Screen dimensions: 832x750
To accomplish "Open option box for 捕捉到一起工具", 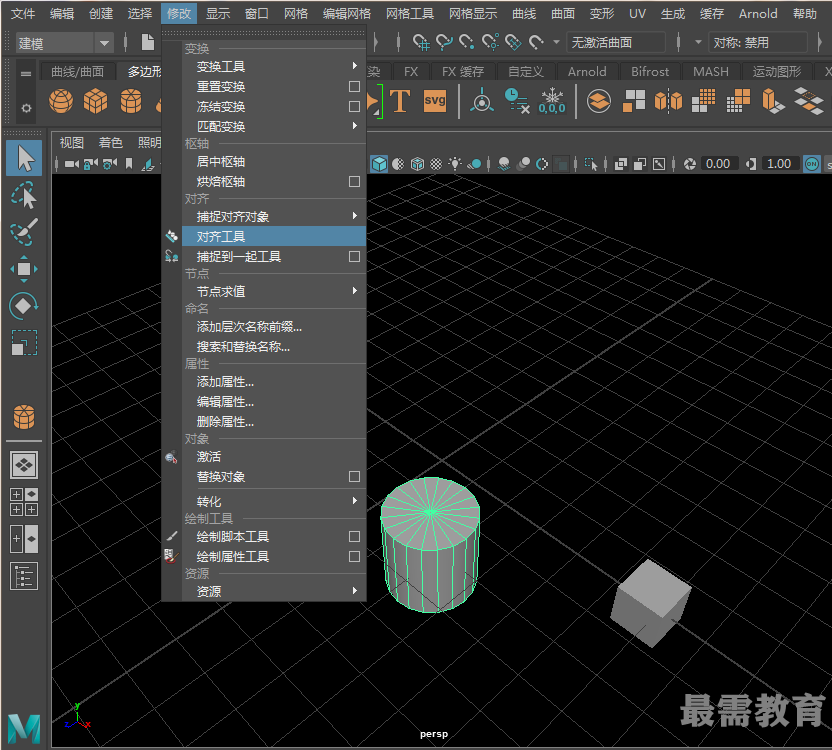I will pyautogui.click(x=354, y=257).
